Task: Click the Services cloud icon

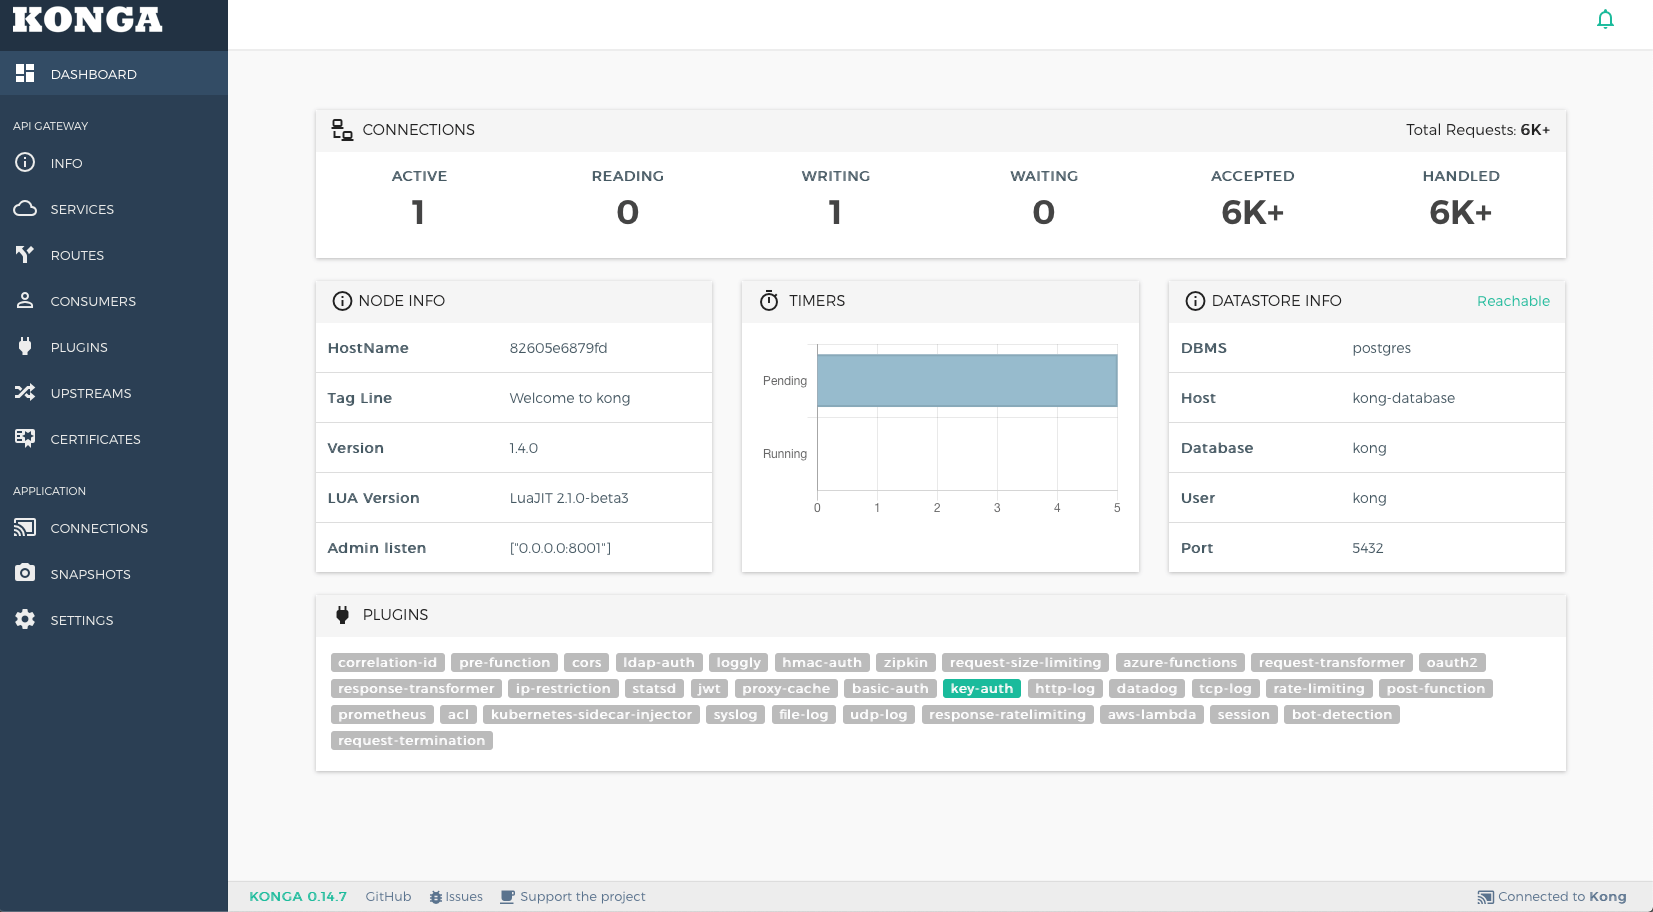Action: pyautogui.click(x=25, y=209)
